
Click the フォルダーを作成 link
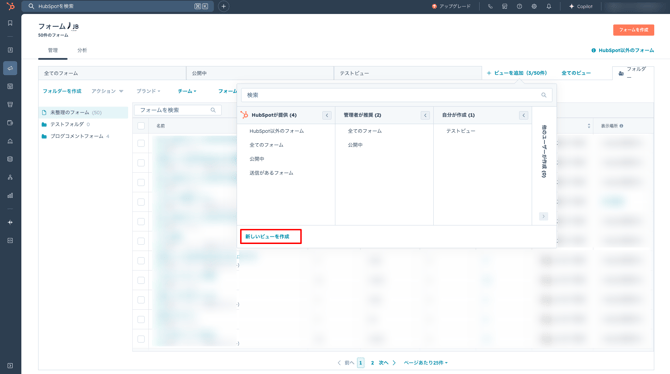click(62, 91)
